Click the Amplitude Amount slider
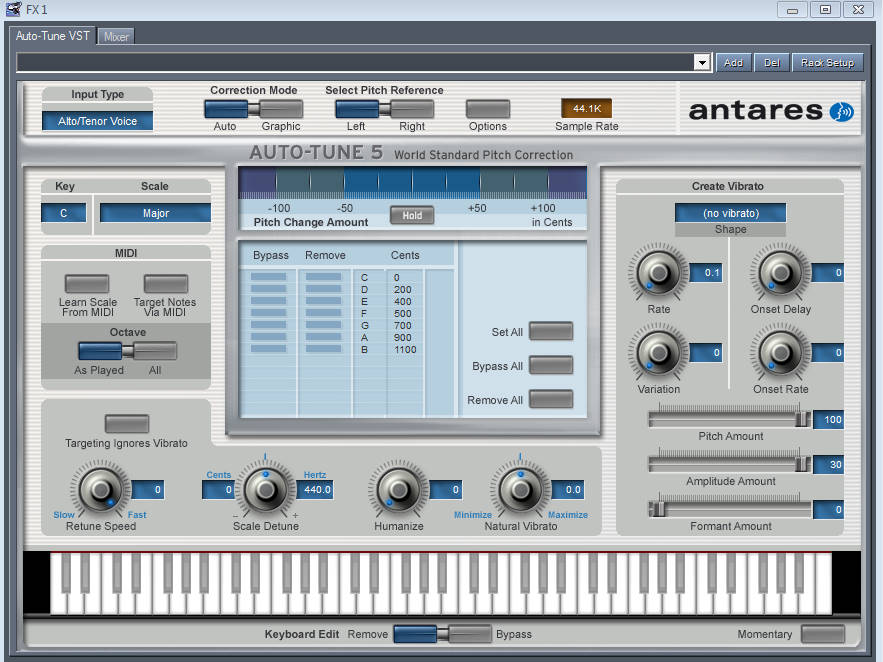 pos(730,464)
